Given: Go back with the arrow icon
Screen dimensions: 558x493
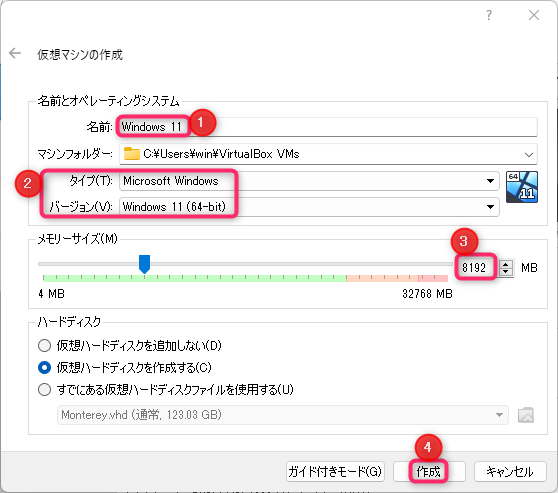Looking at the screenshot, I should [15, 53].
